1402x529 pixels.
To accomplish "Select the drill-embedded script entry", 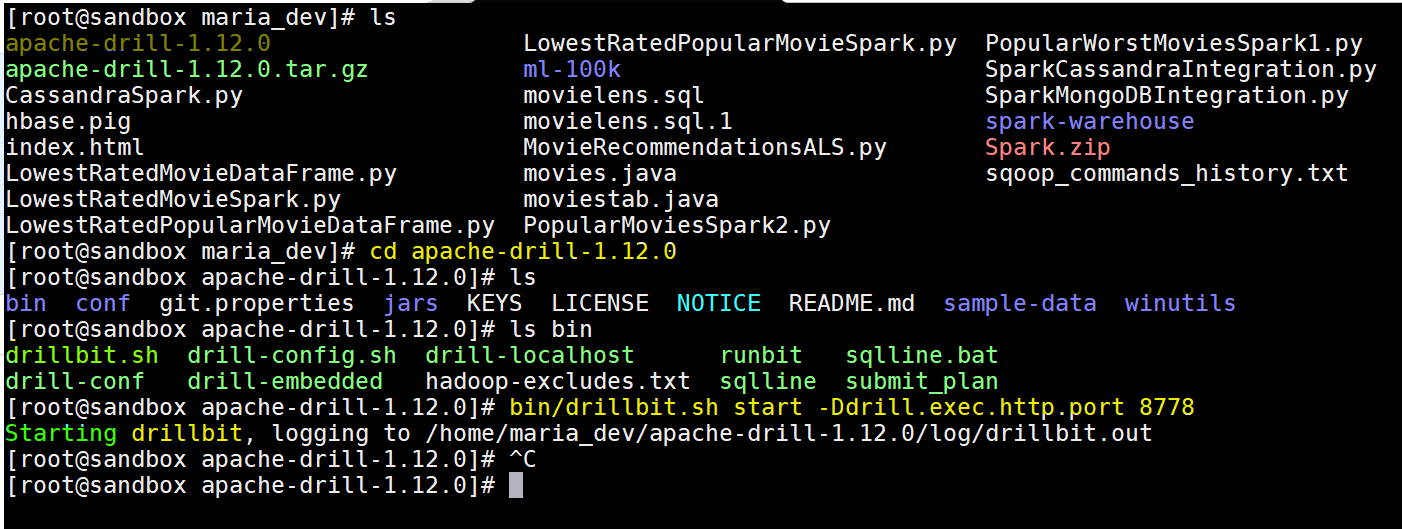I will pos(285,382).
